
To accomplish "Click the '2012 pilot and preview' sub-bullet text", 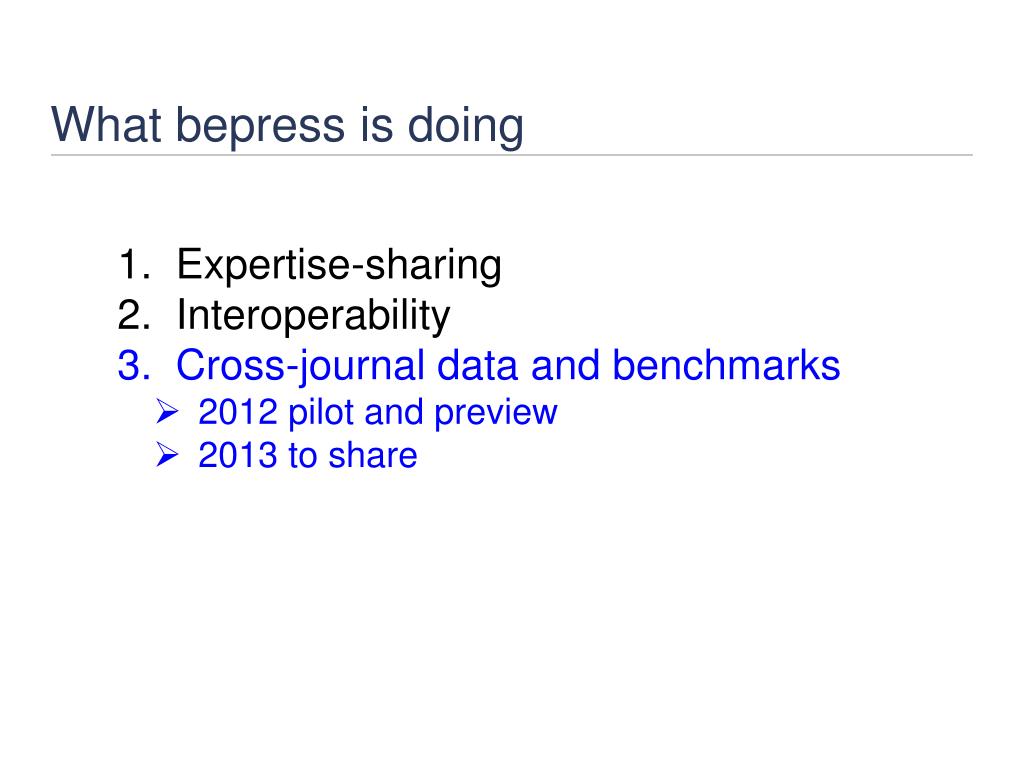I will point(377,413).
